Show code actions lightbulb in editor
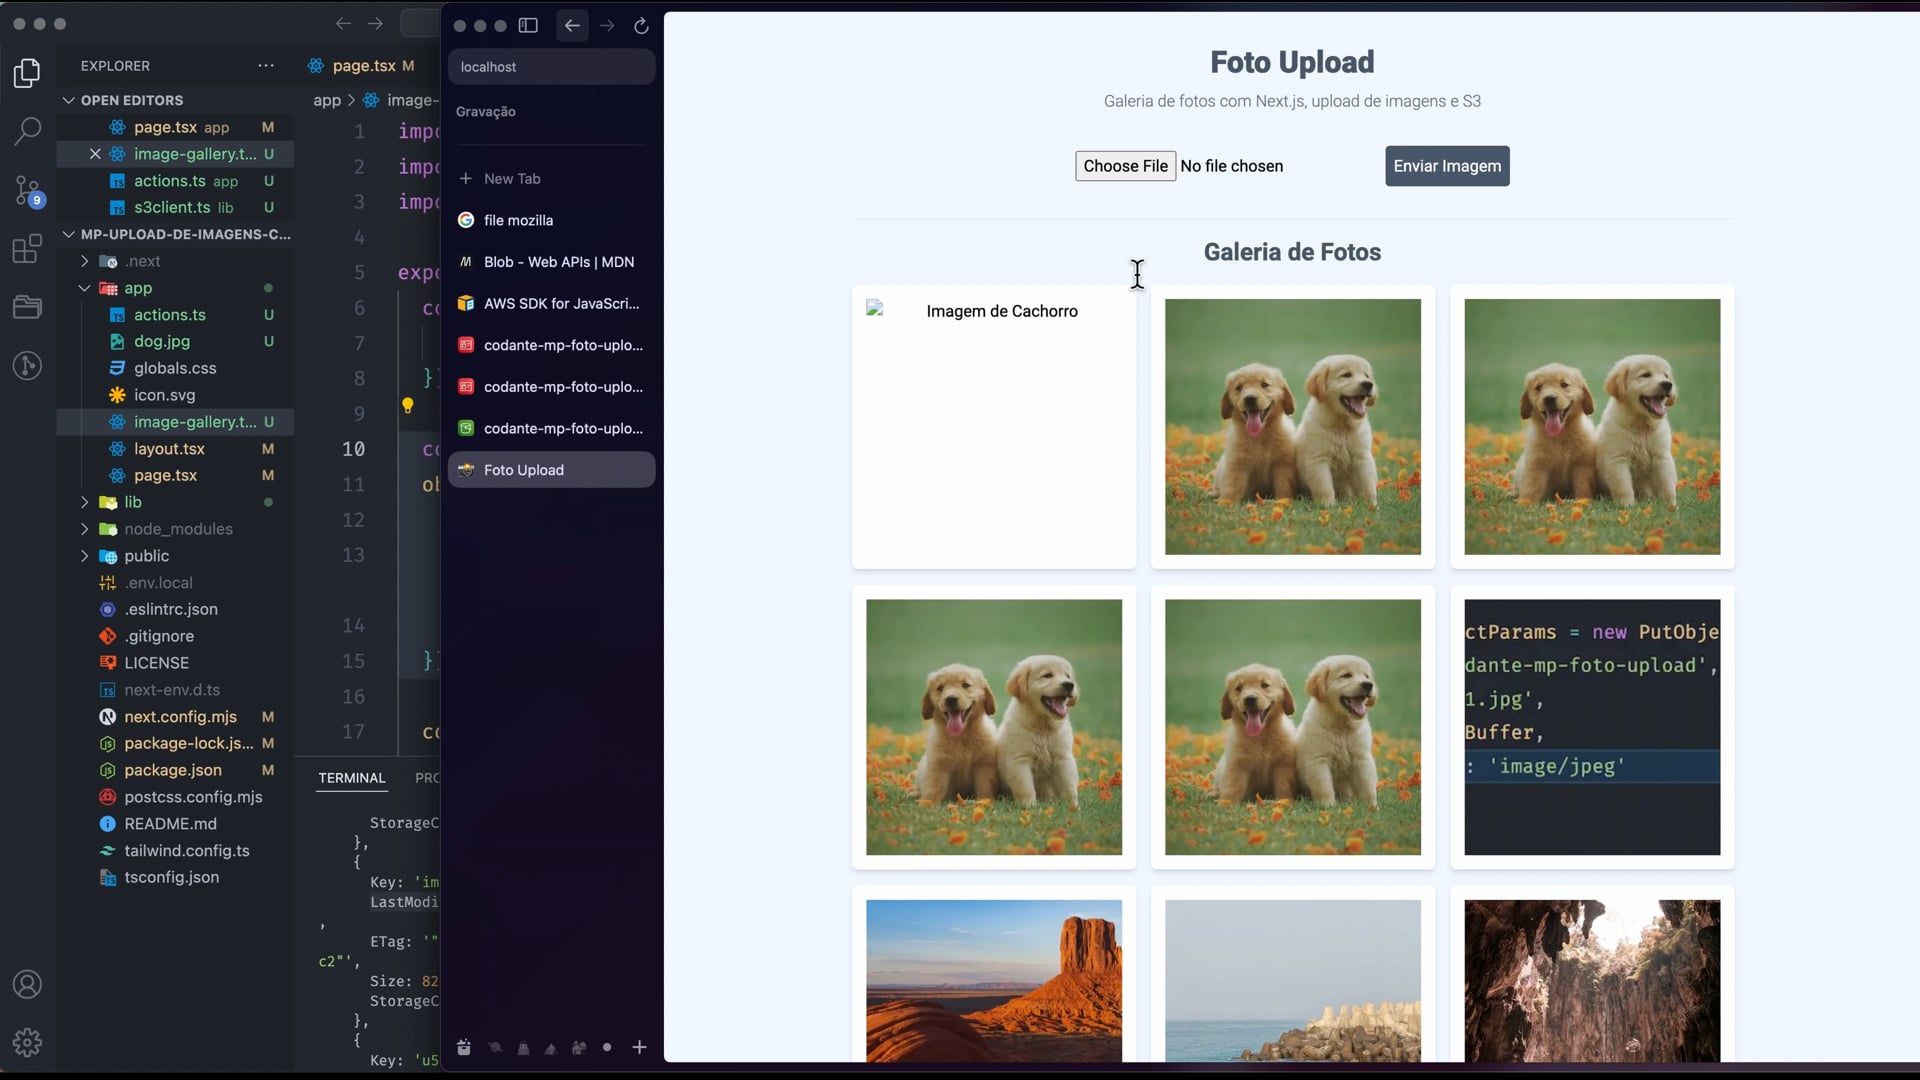 [x=408, y=406]
